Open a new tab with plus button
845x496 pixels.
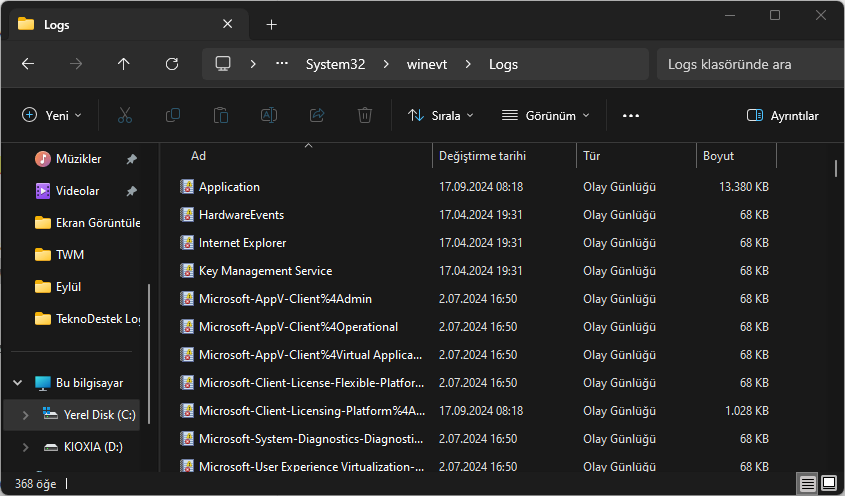[271, 24]
